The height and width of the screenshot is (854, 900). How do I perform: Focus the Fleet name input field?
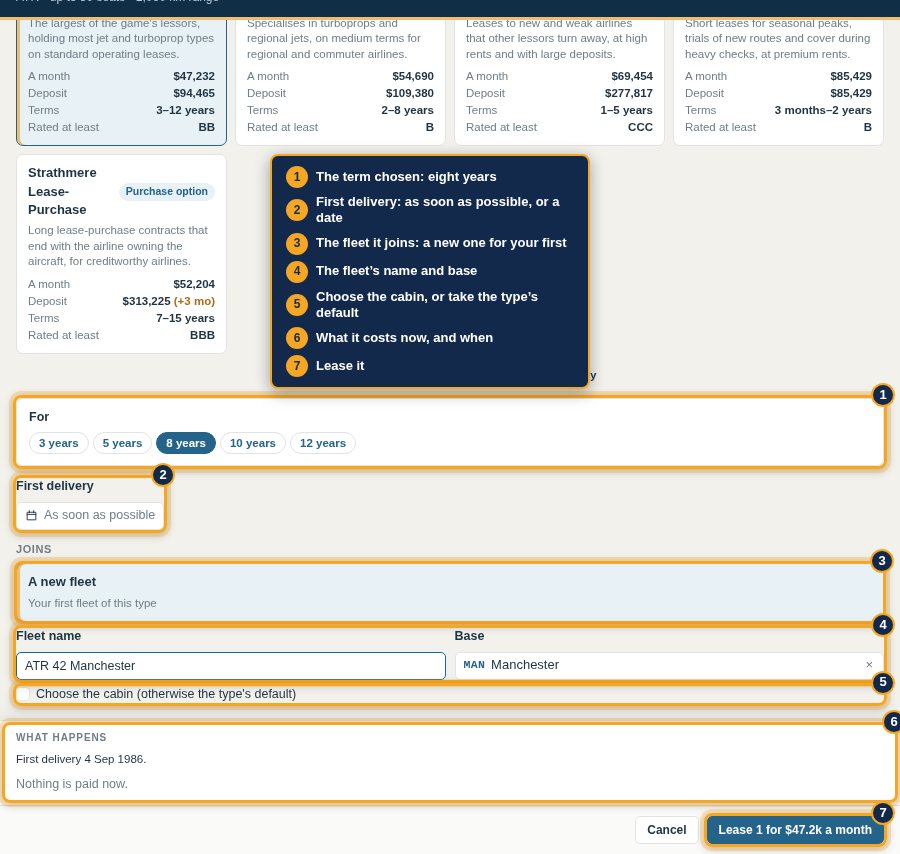point(231,666)
